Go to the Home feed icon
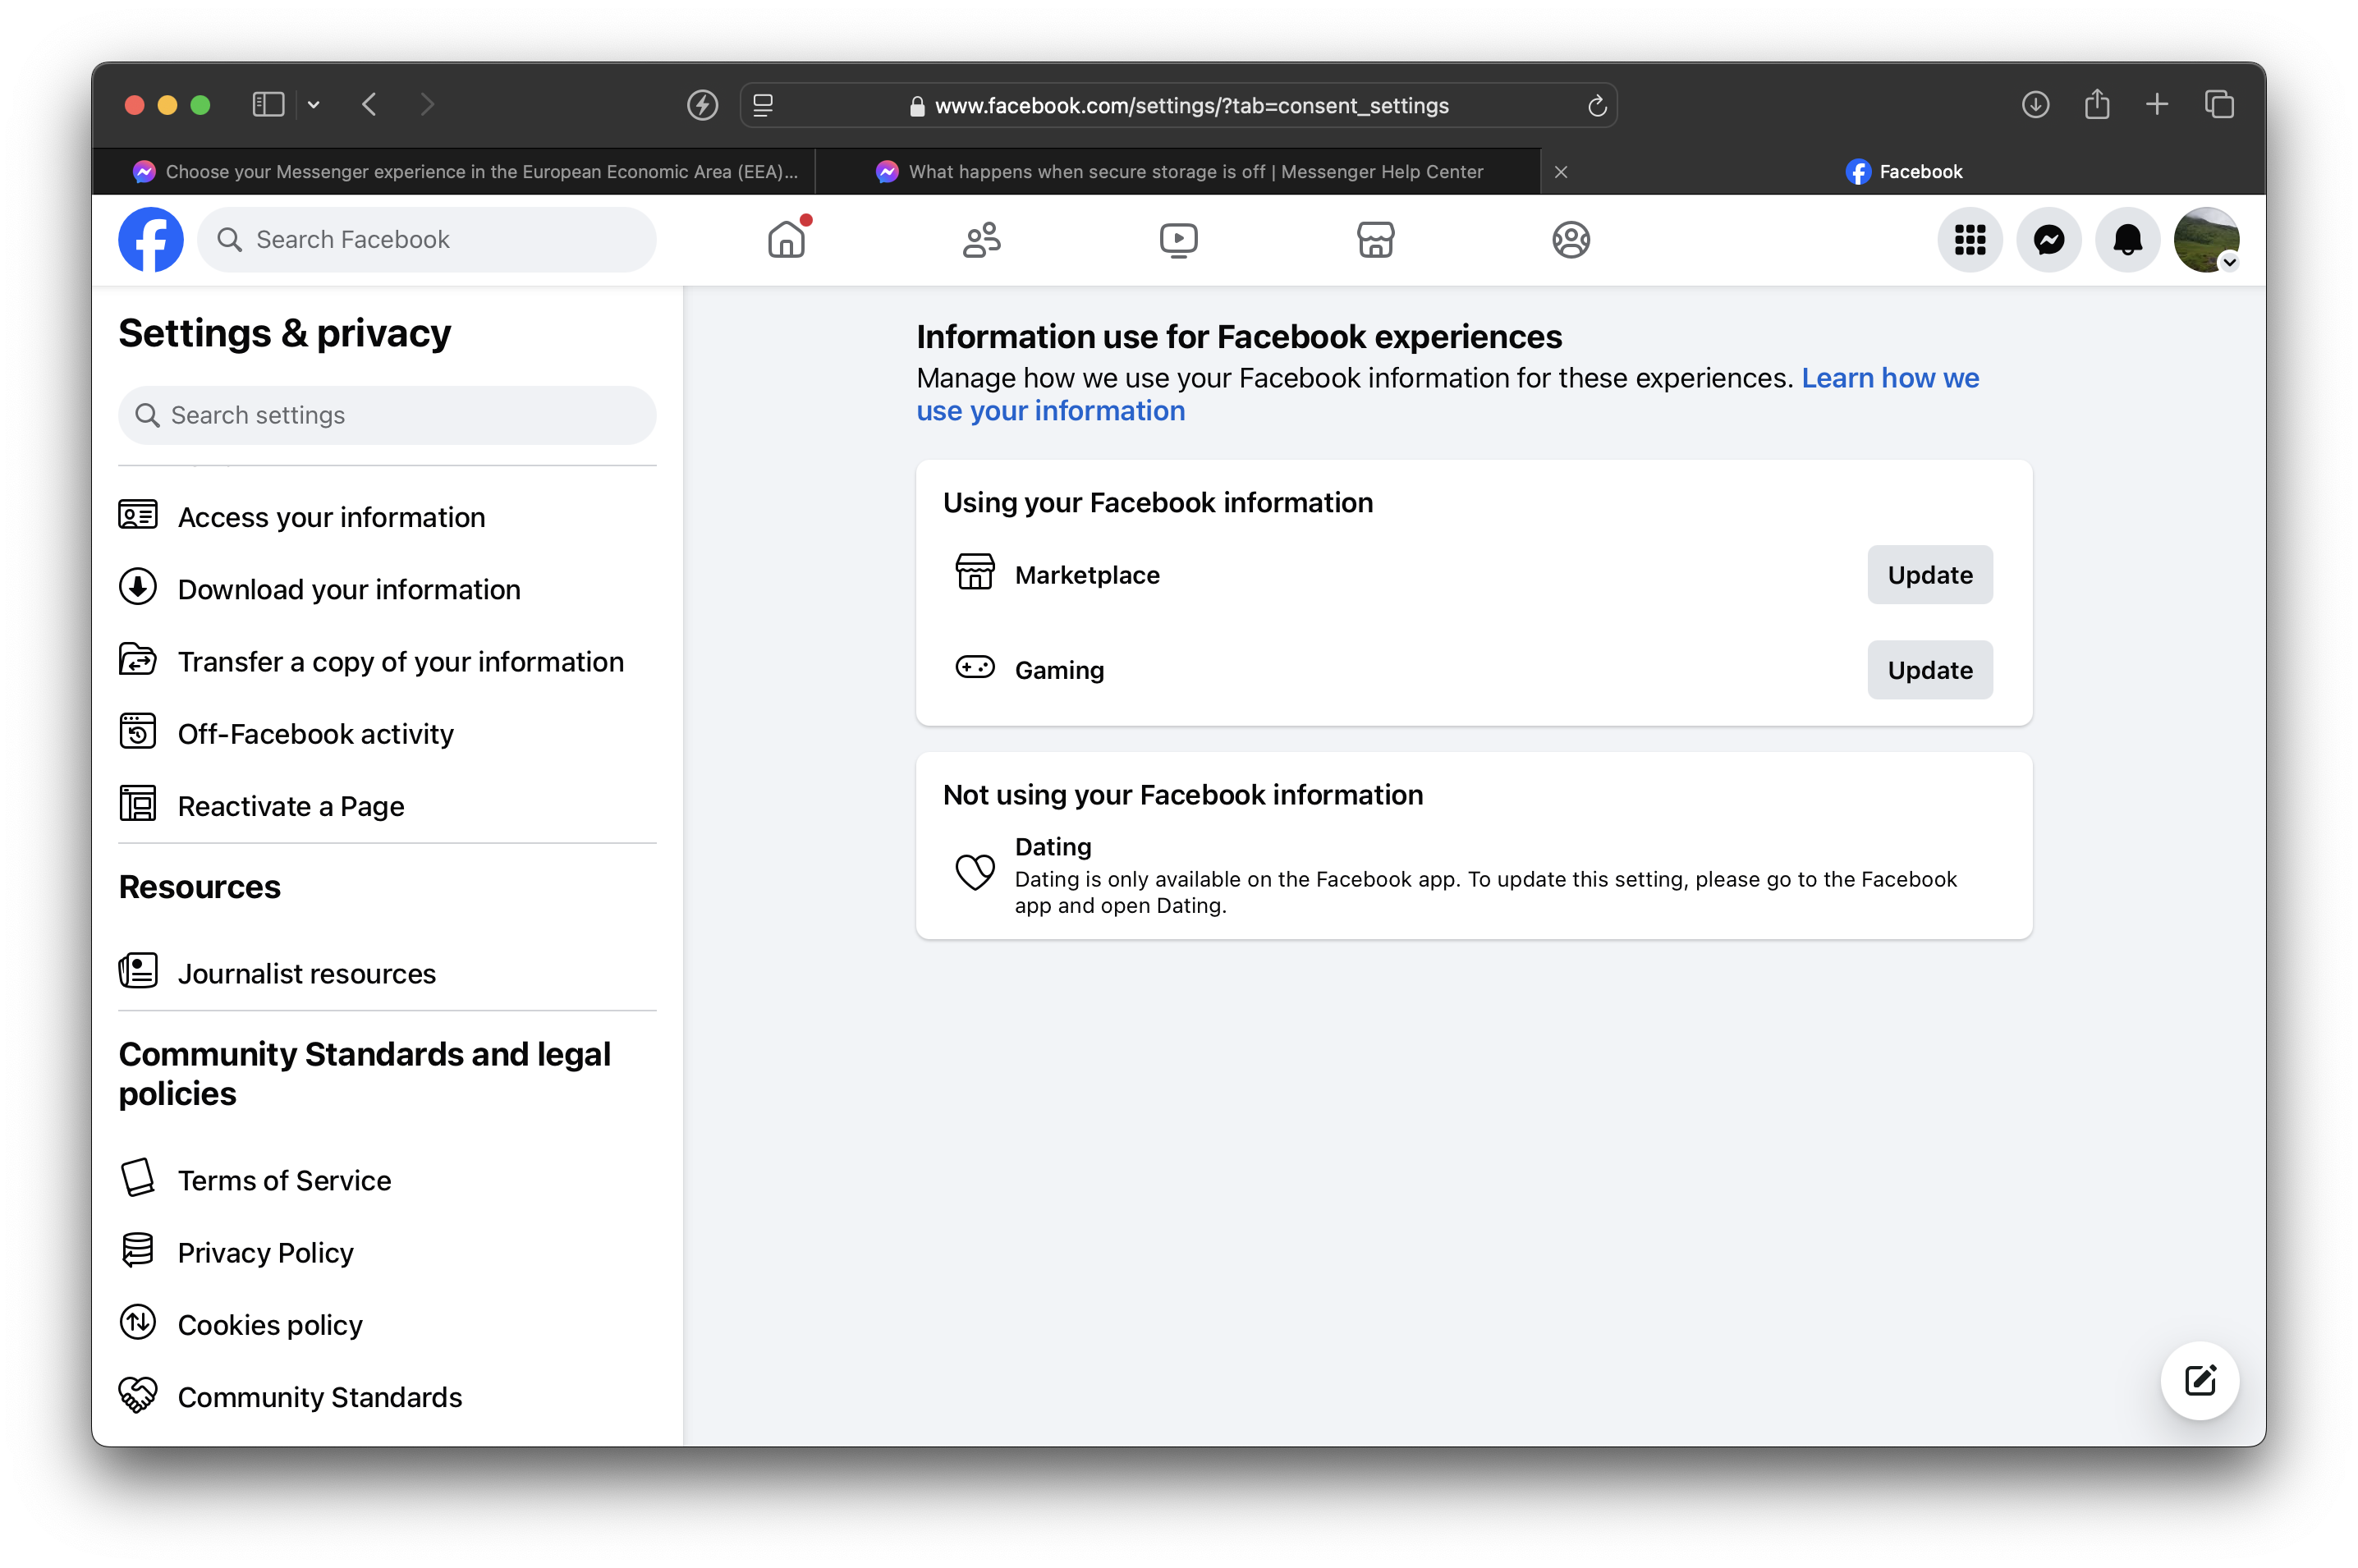 click(x=786, y=240)
